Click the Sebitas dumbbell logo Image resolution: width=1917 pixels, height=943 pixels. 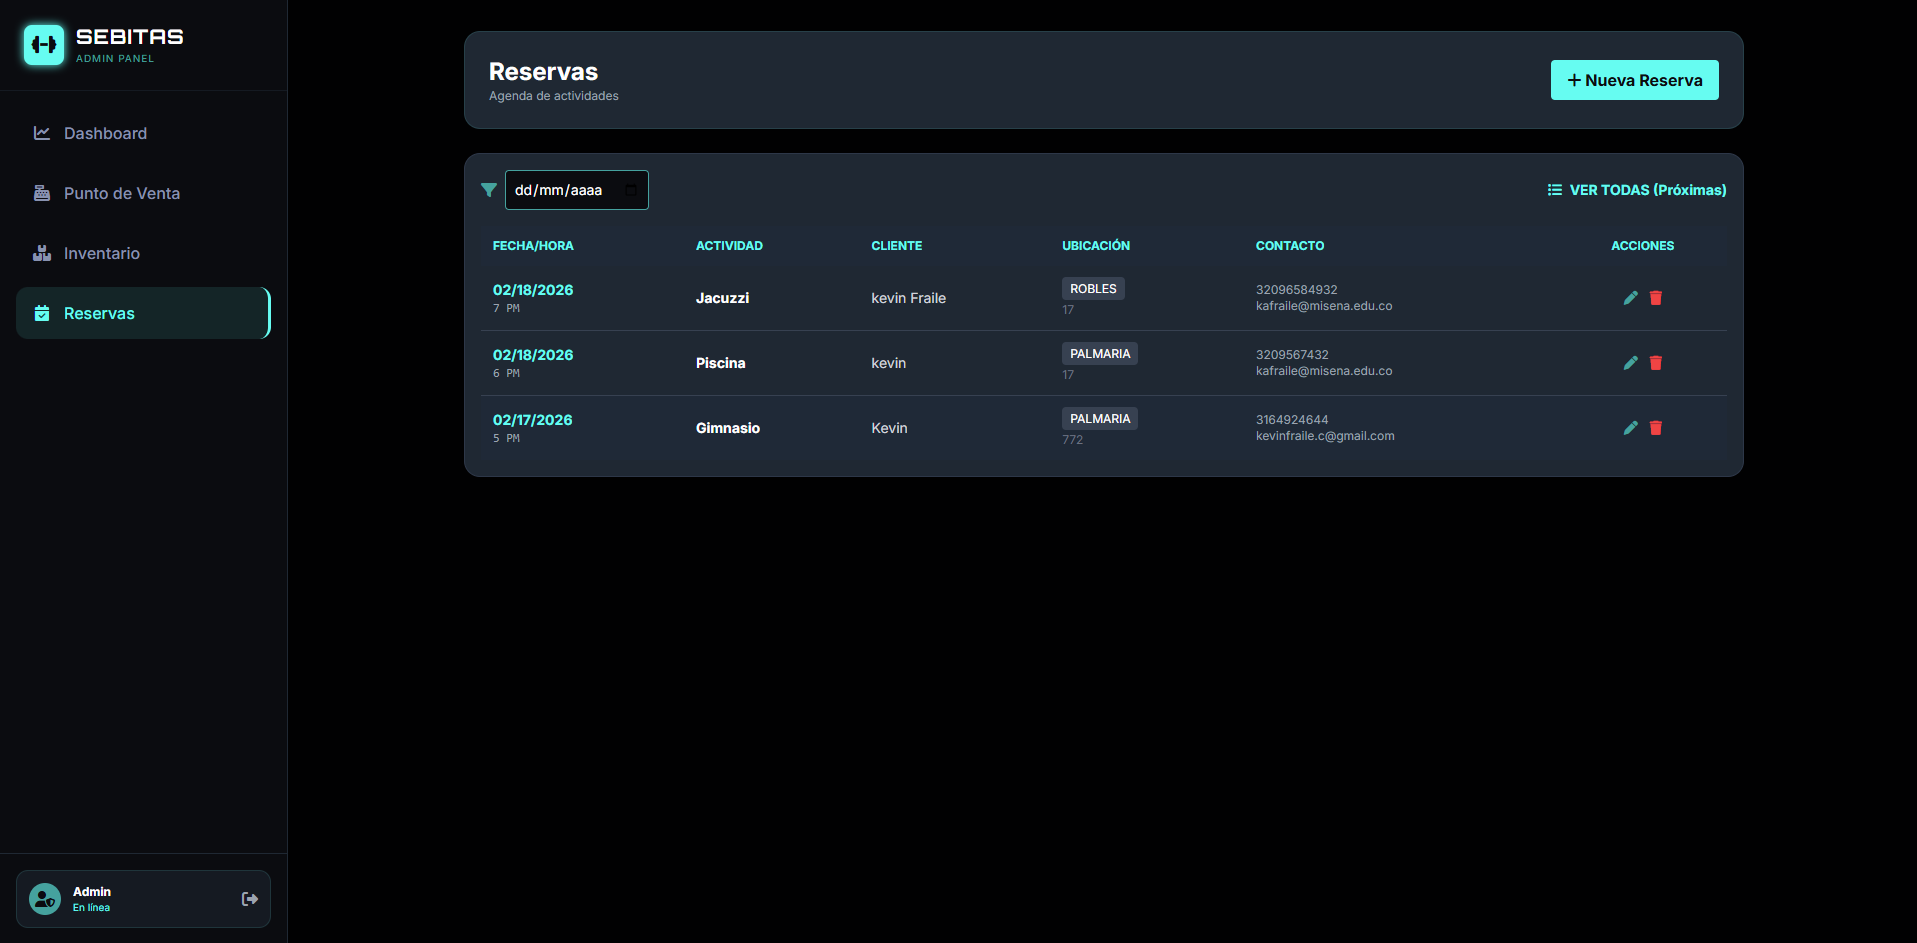(44, 45)
